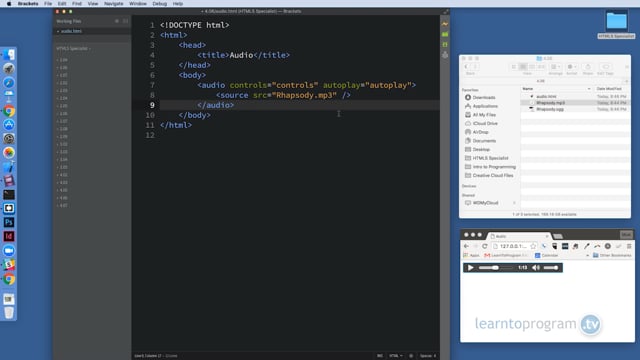640x360 pixels.
Task: Click Other Bookmarks in Chrome bookmarks bar
Action: coord(612,256)
